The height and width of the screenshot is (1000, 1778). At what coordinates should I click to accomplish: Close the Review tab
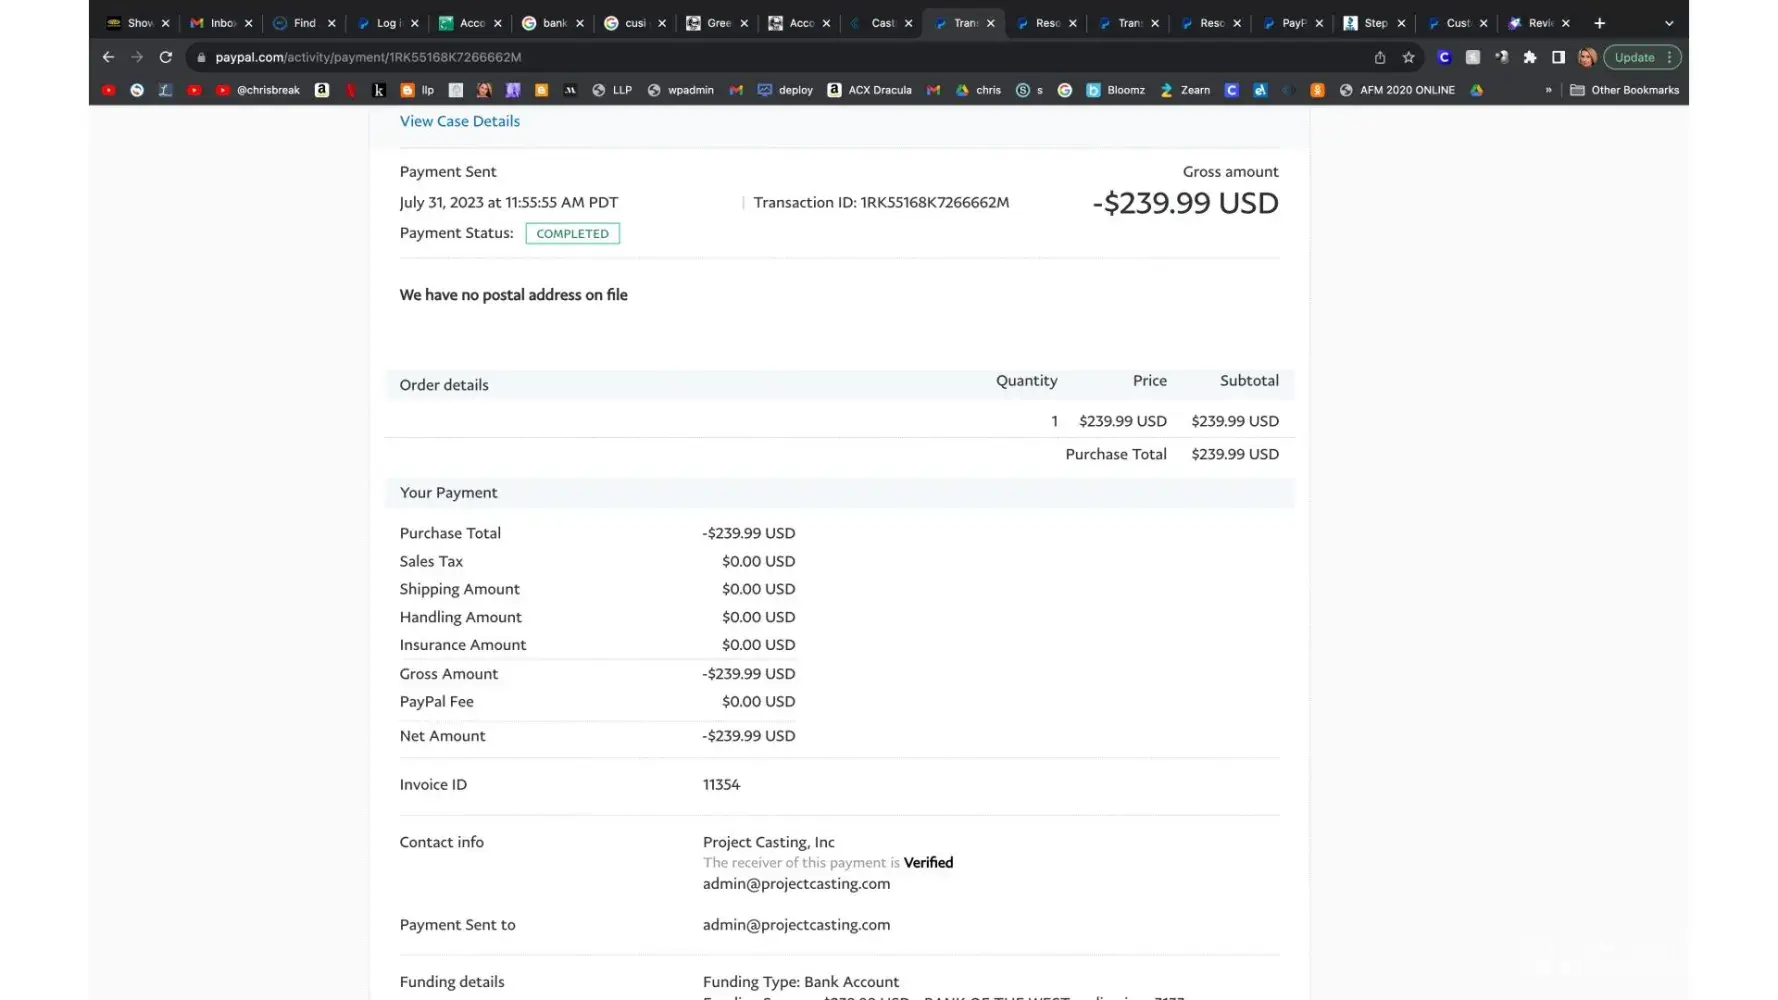[x=1566, y=23]
